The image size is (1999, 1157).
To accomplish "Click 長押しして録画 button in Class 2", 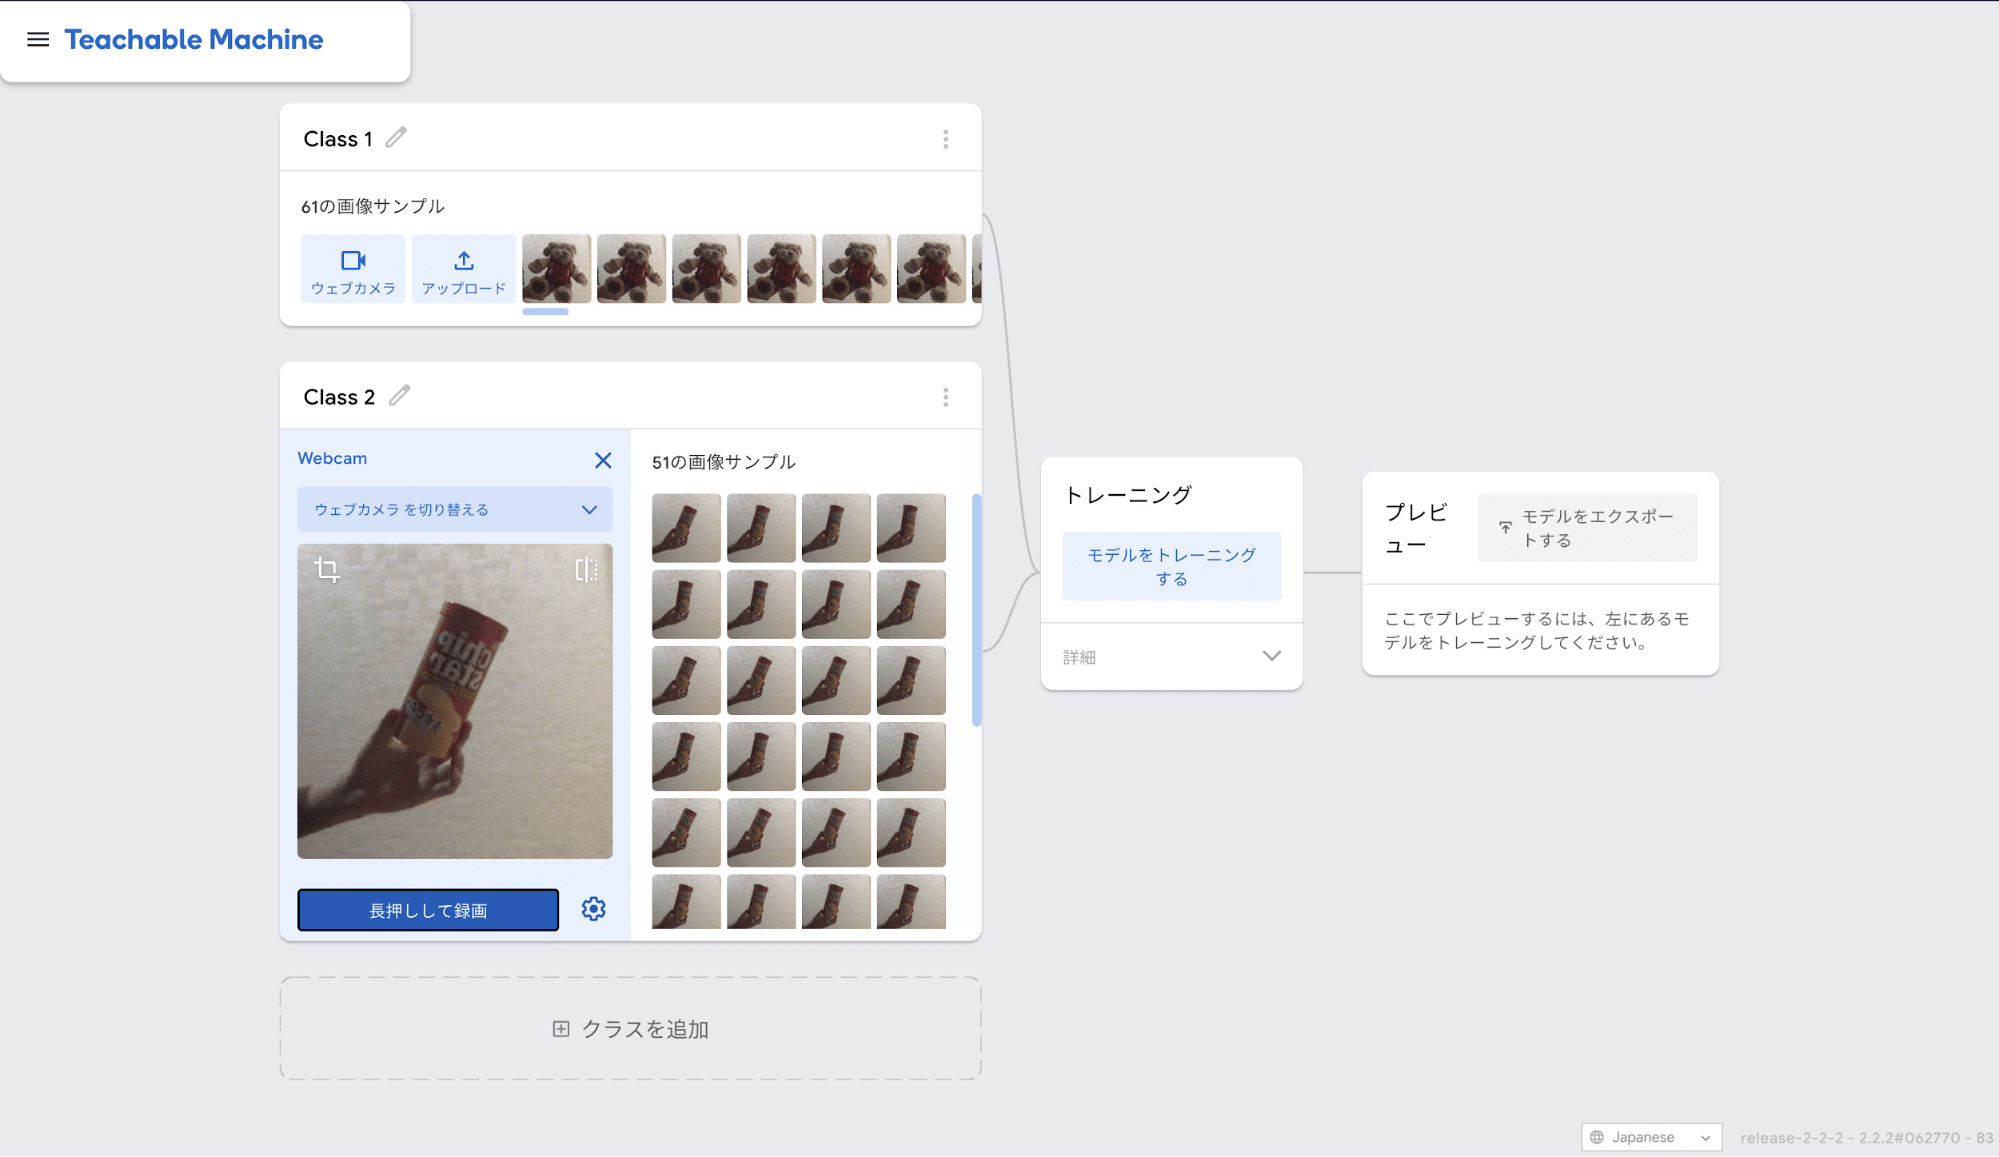I will [428, 909].
